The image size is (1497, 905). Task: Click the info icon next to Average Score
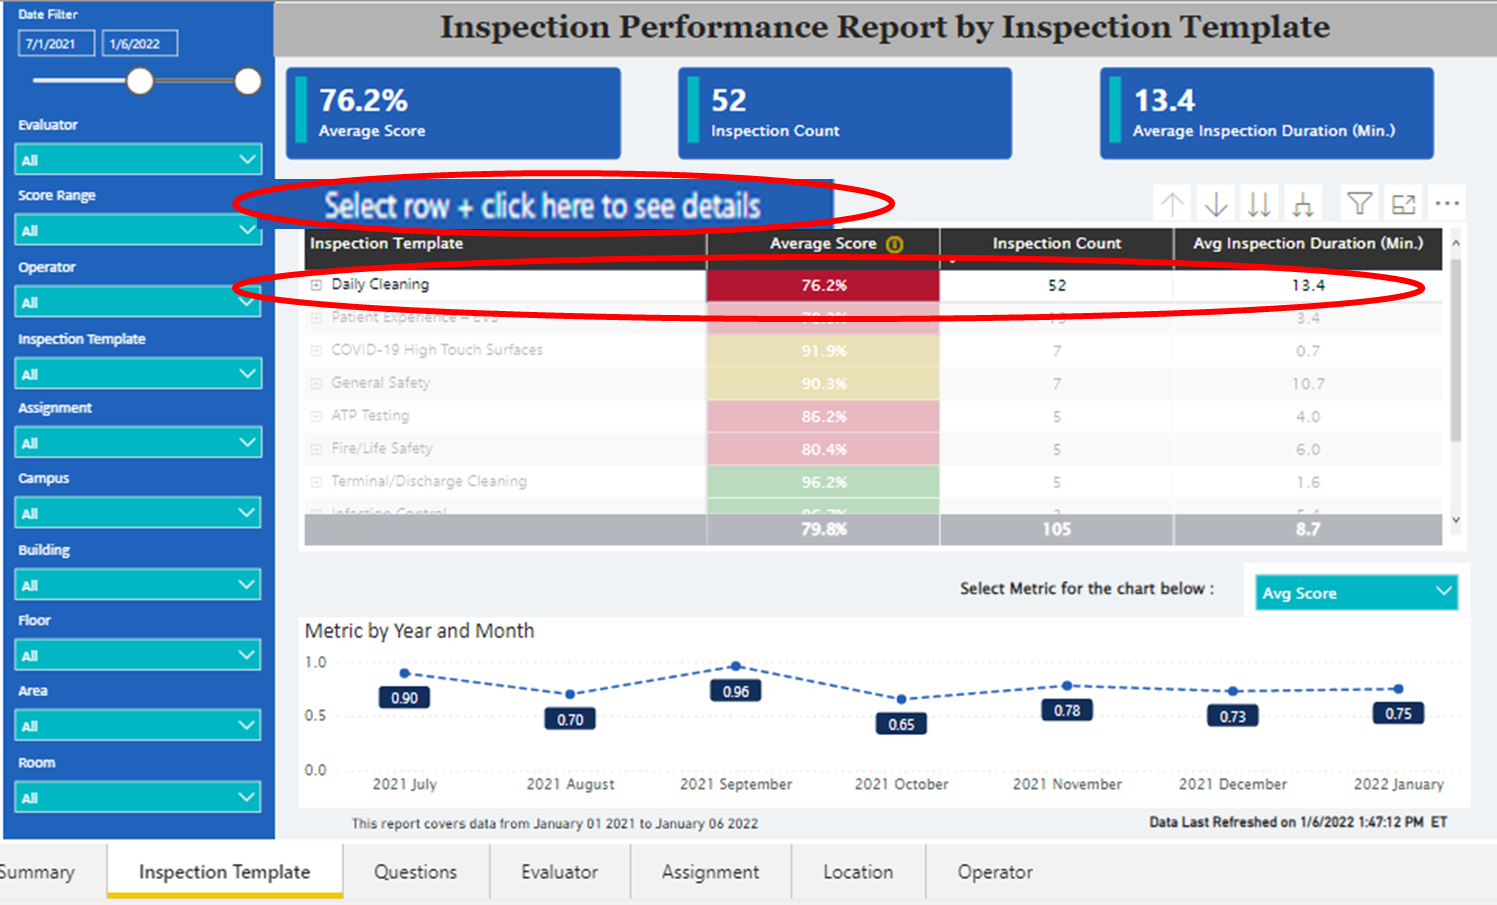(895, 243)
